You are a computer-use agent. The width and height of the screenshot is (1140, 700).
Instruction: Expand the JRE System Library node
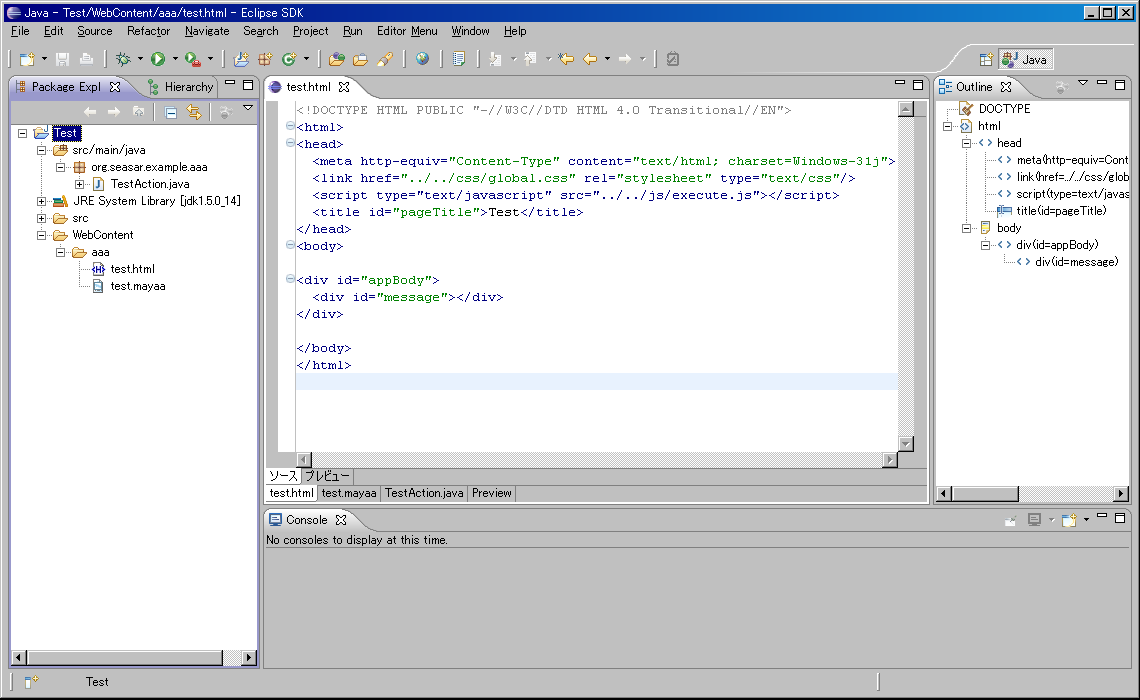[41, 201]
